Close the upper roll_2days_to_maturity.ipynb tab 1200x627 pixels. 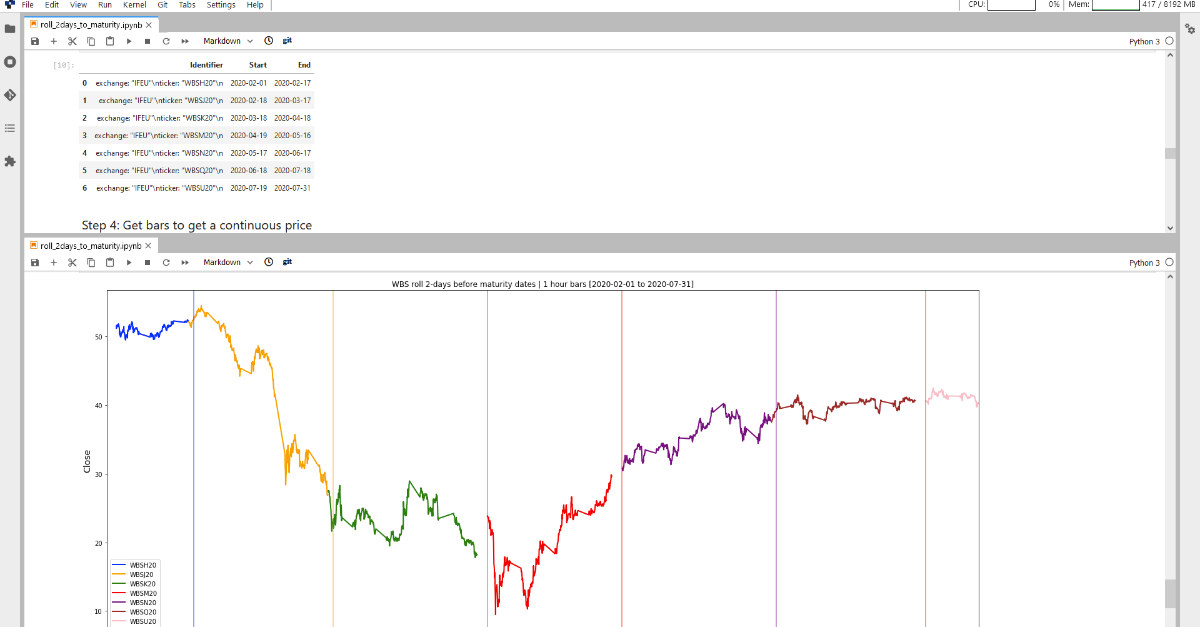(149, 24)
